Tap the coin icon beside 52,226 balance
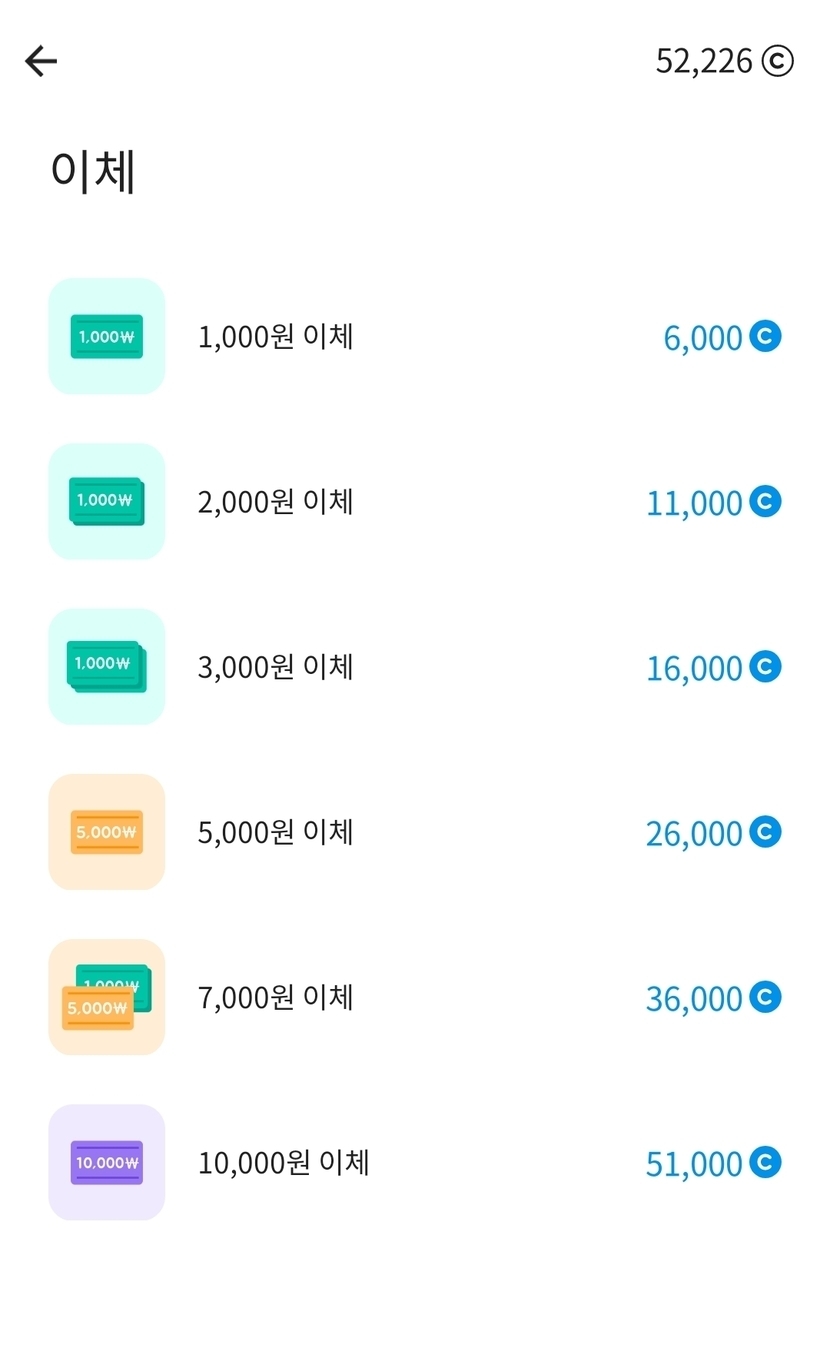 [x=777, y=62]
